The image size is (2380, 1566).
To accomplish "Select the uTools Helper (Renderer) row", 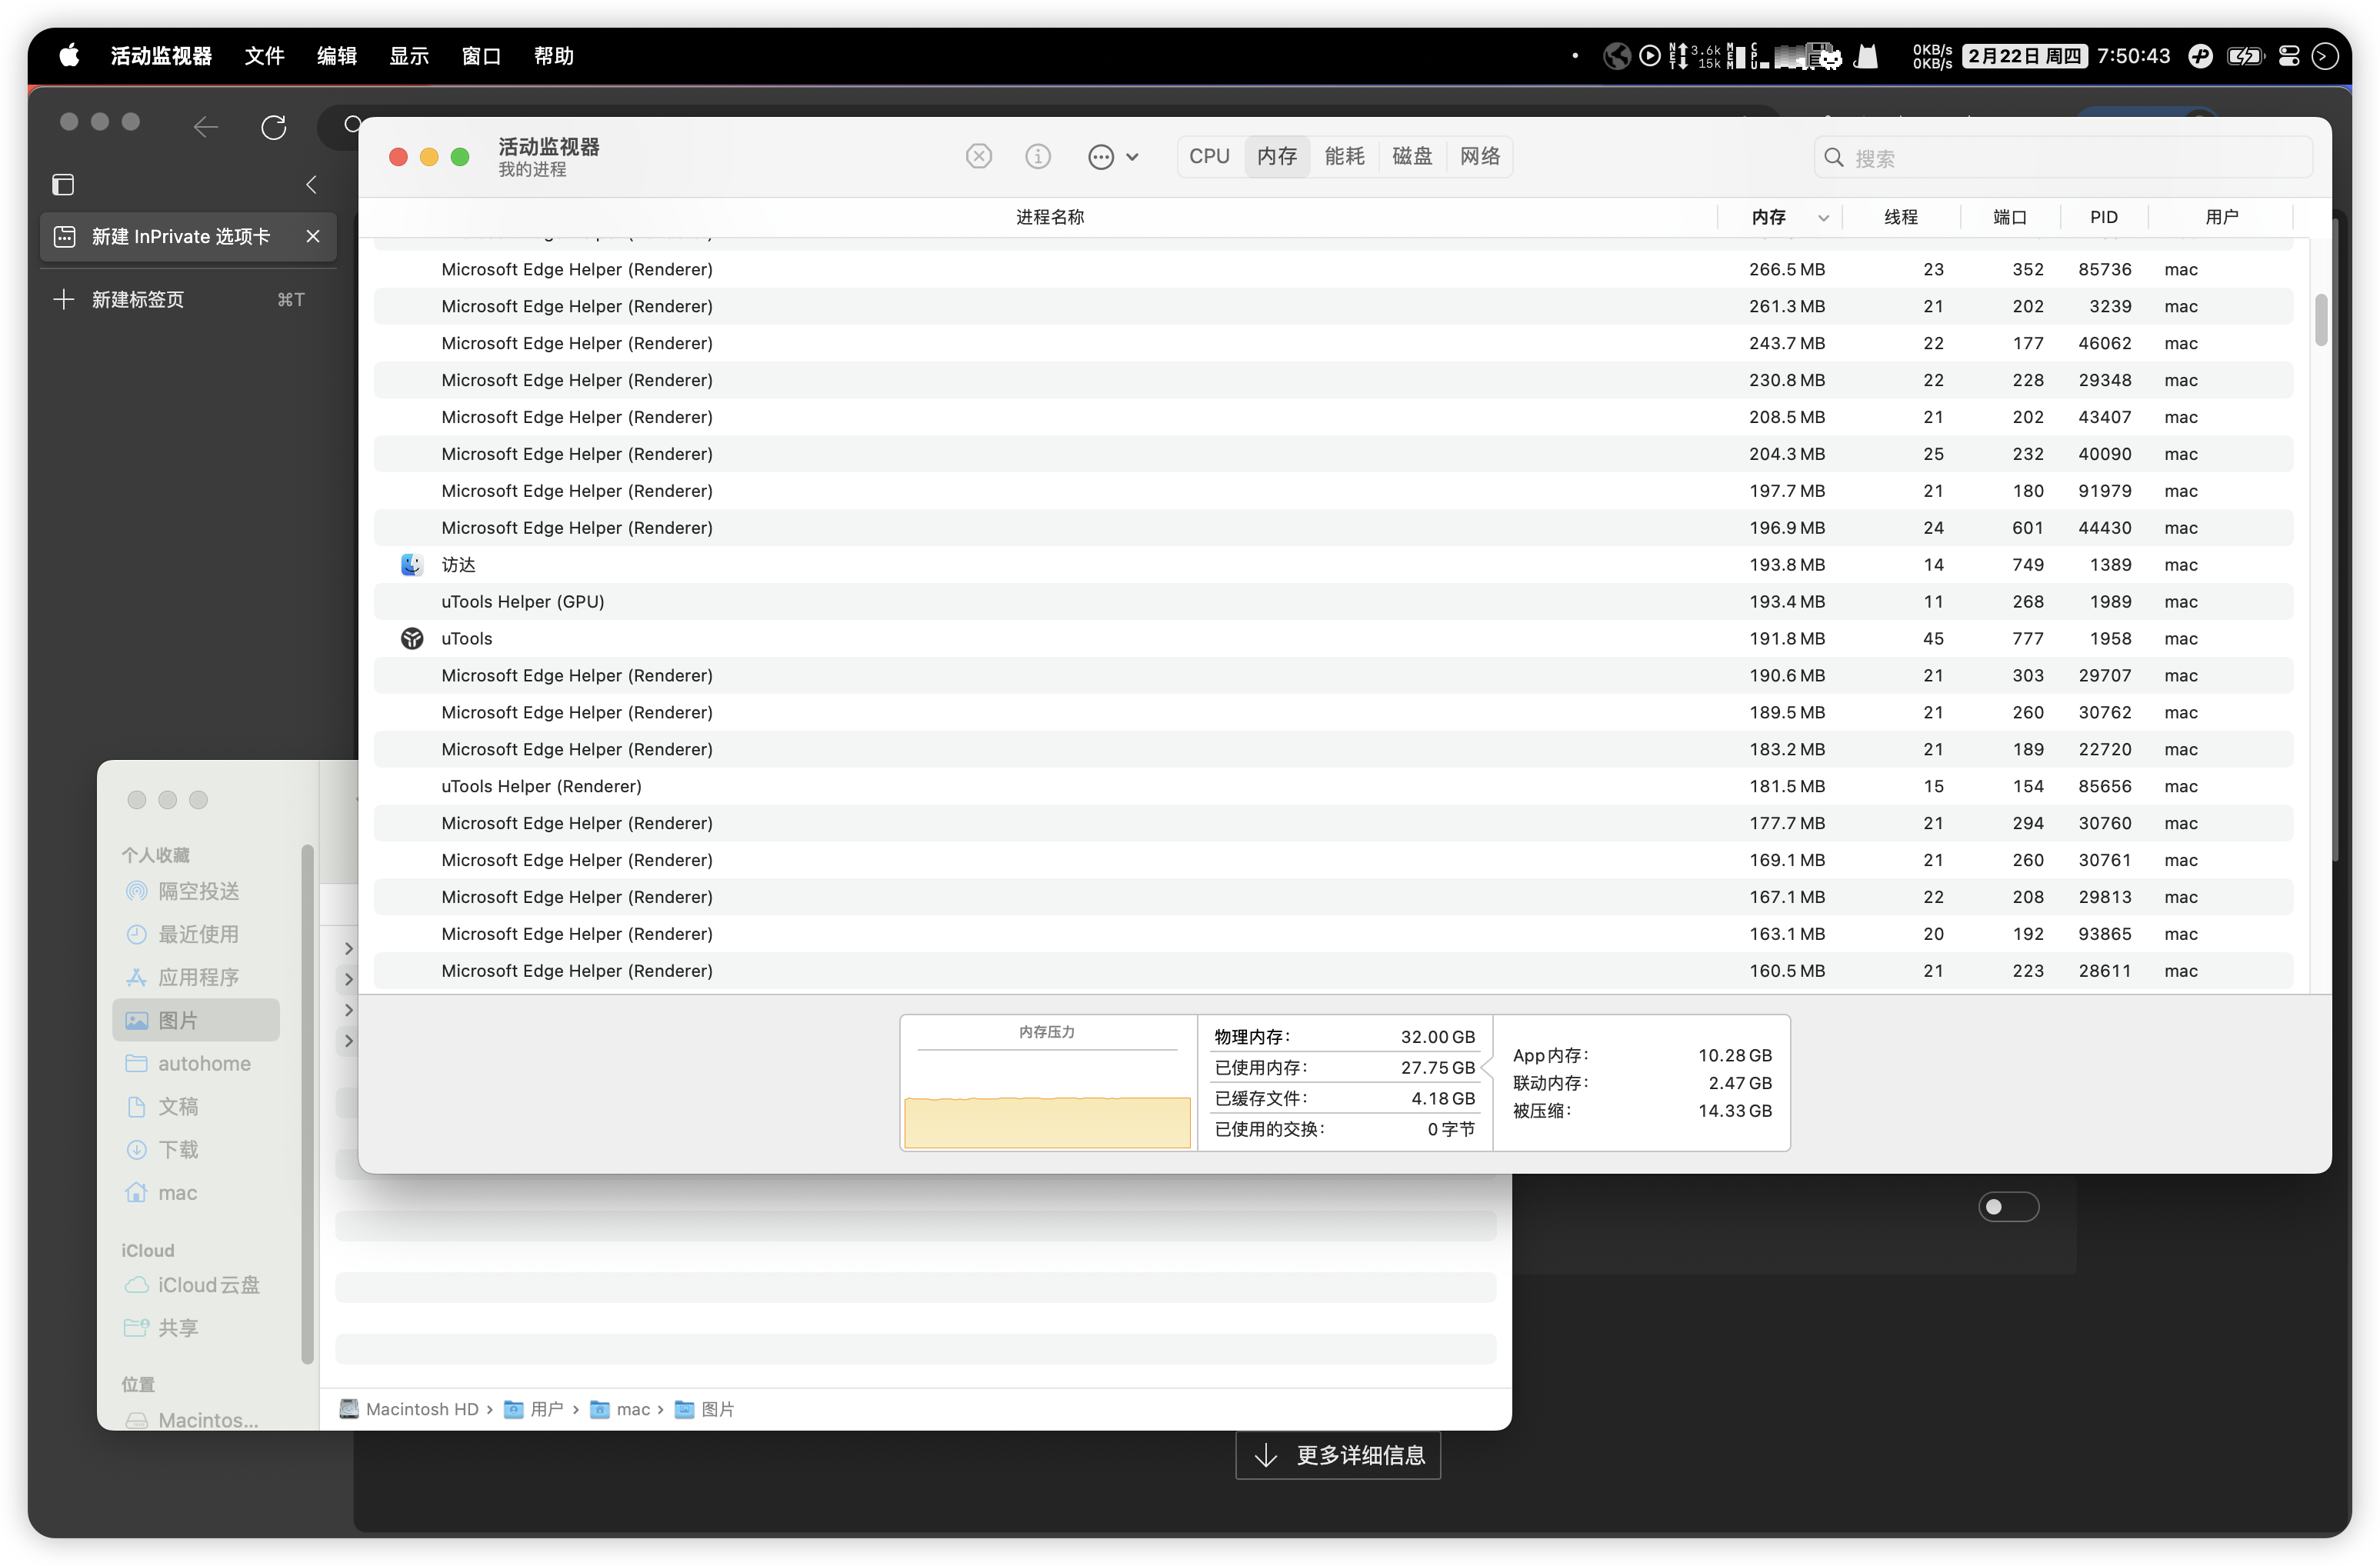I will pos(1333,787).
